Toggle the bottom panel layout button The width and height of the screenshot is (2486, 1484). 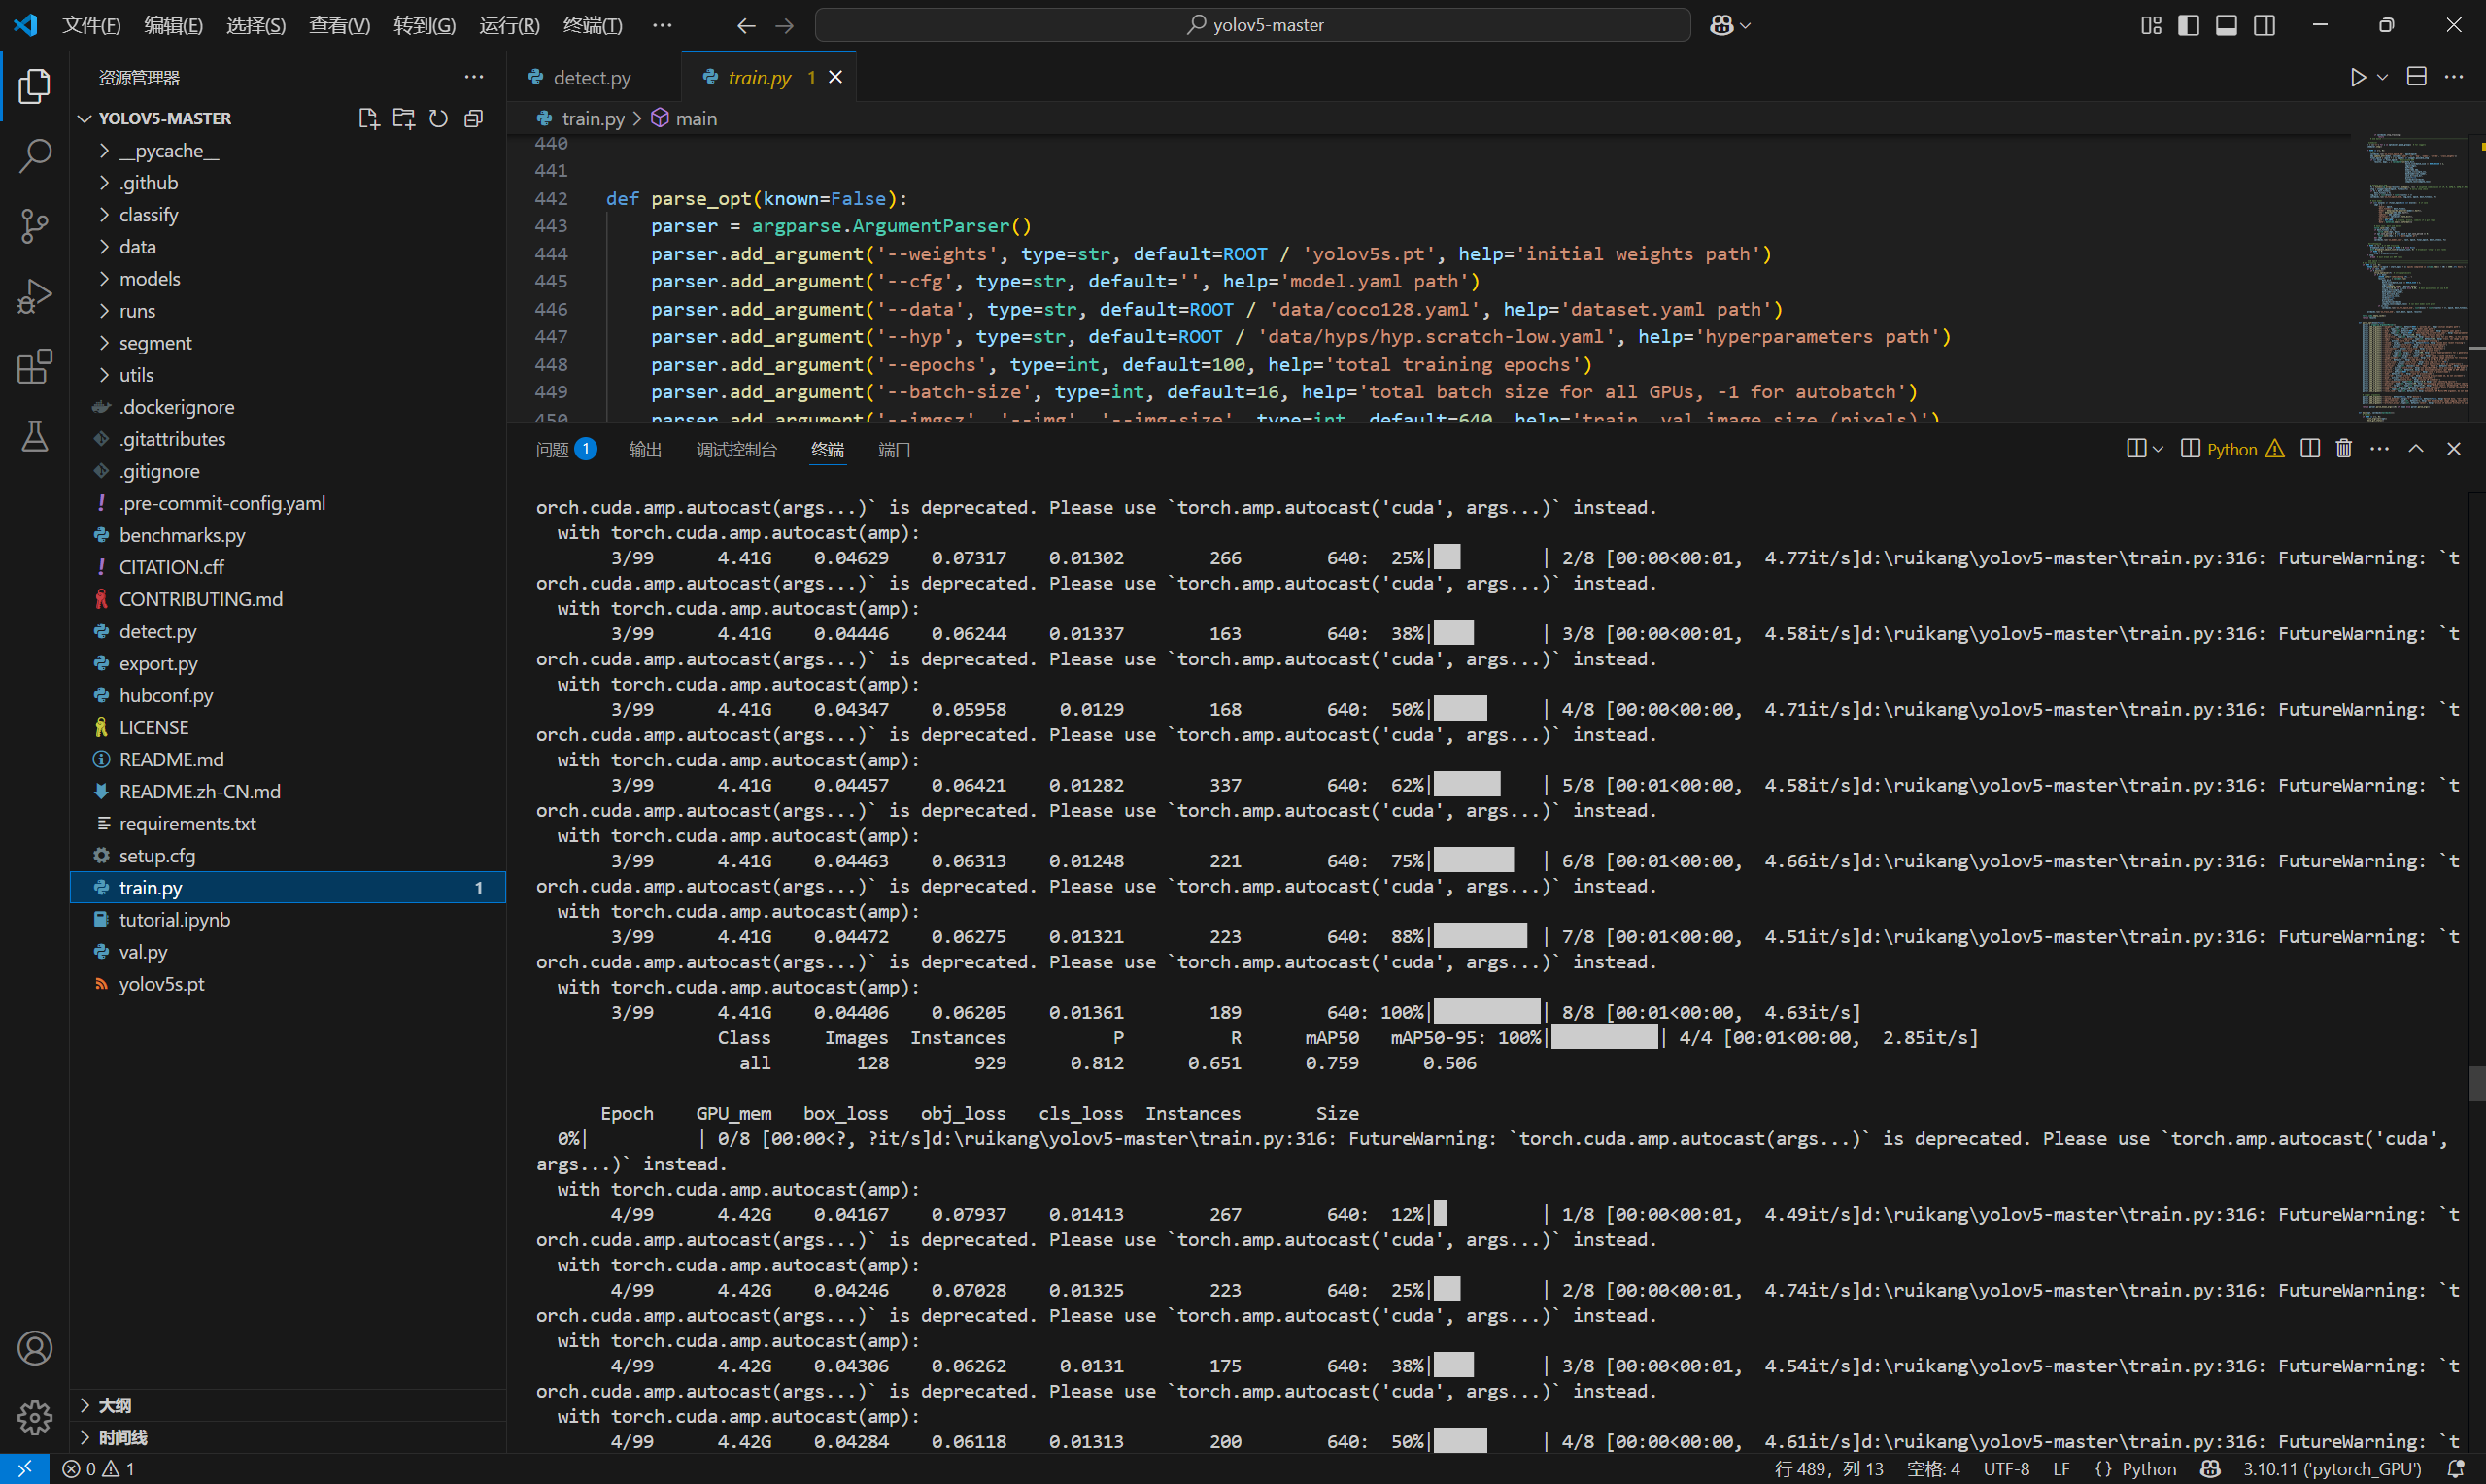coord(2226,25)
